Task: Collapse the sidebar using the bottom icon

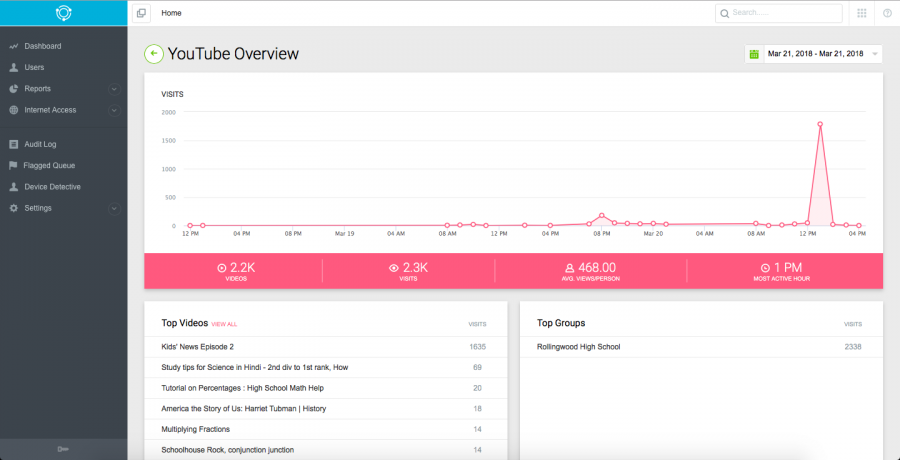Action: point(63,450)
